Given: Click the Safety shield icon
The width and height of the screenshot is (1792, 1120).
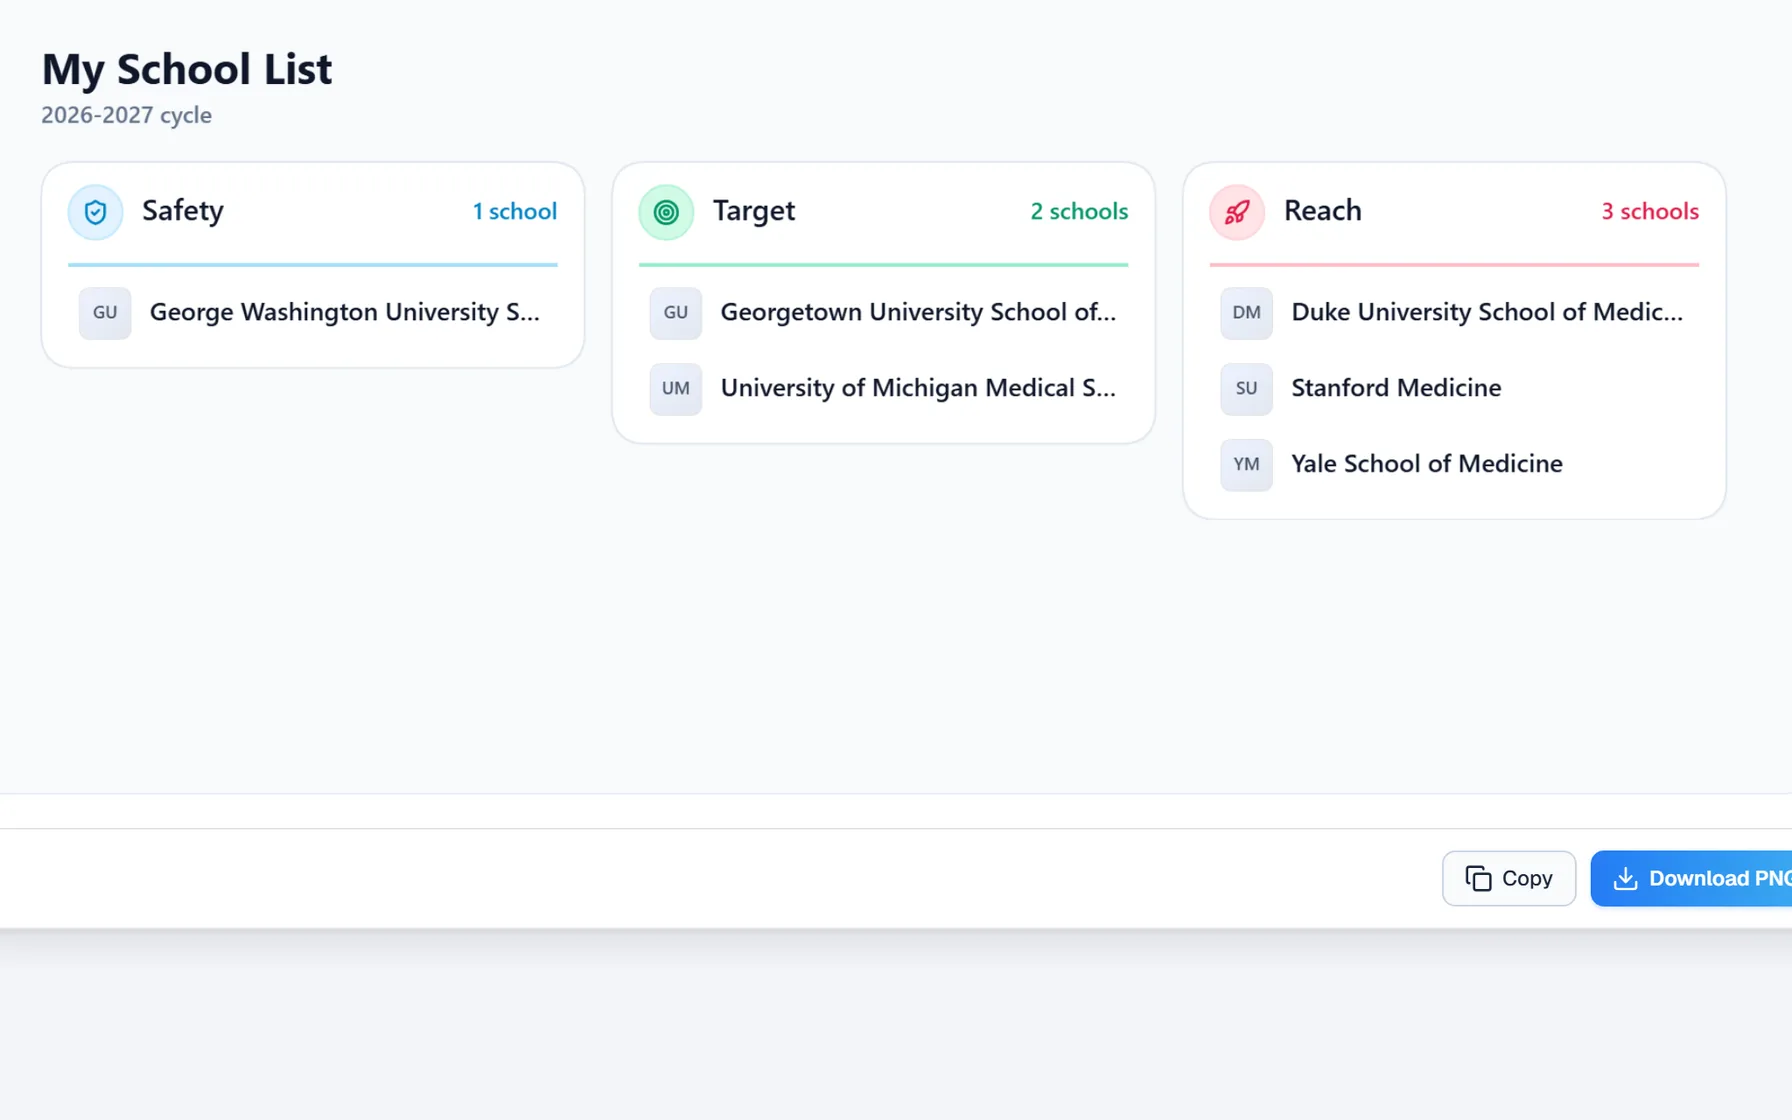Looking at the screenshot, I should click(x=95, y=212).
